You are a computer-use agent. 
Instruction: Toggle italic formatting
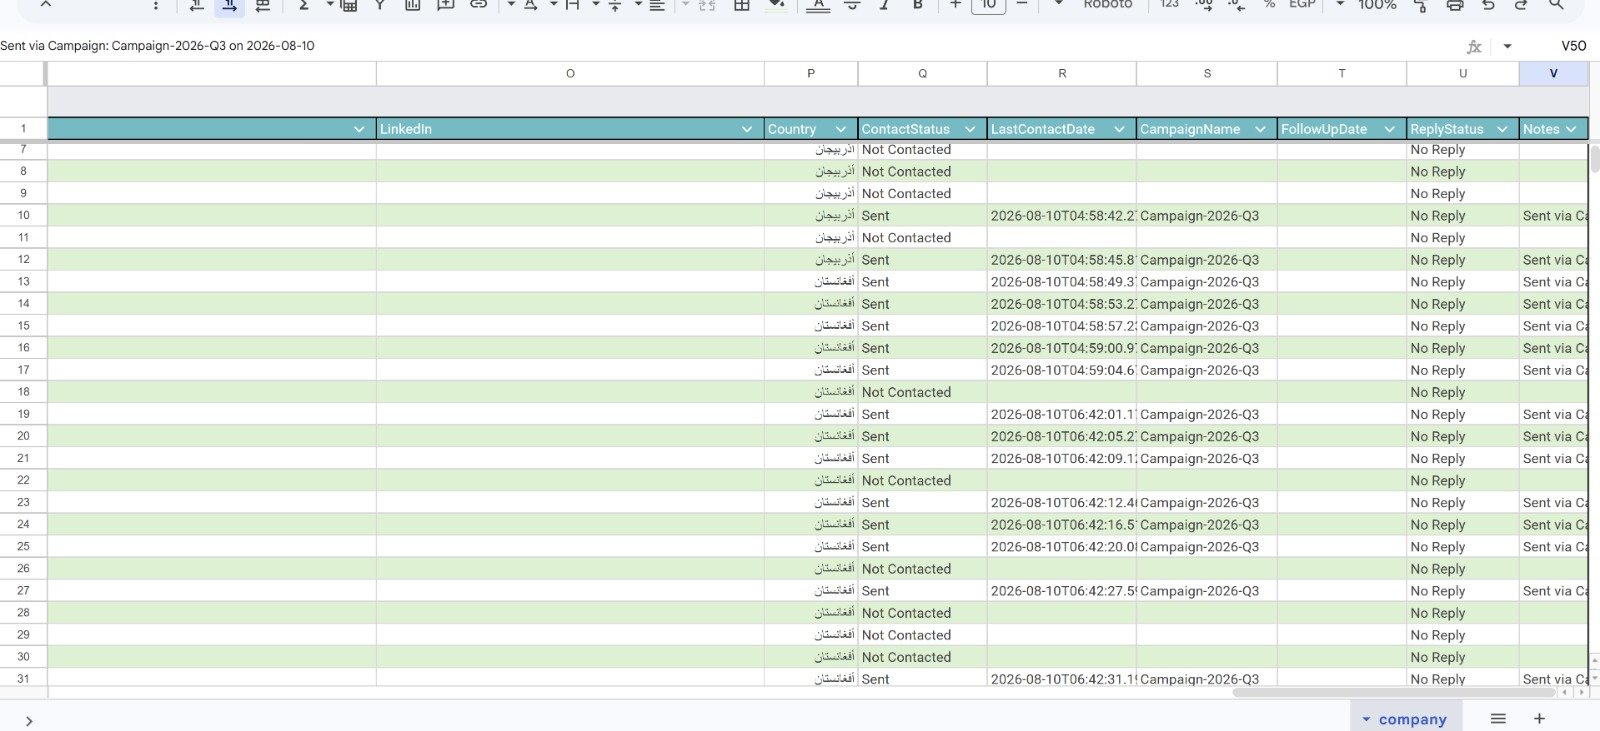click(885, 5)
